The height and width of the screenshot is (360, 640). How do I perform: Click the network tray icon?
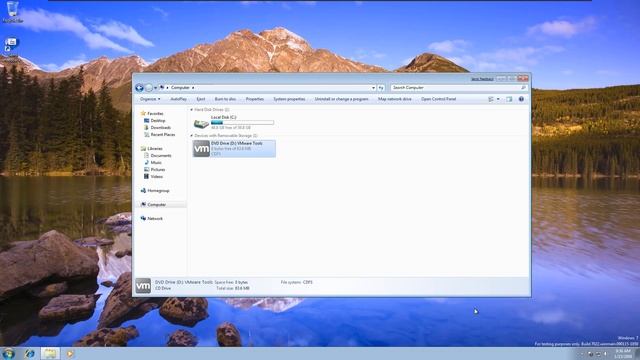[x=598, y=354]
